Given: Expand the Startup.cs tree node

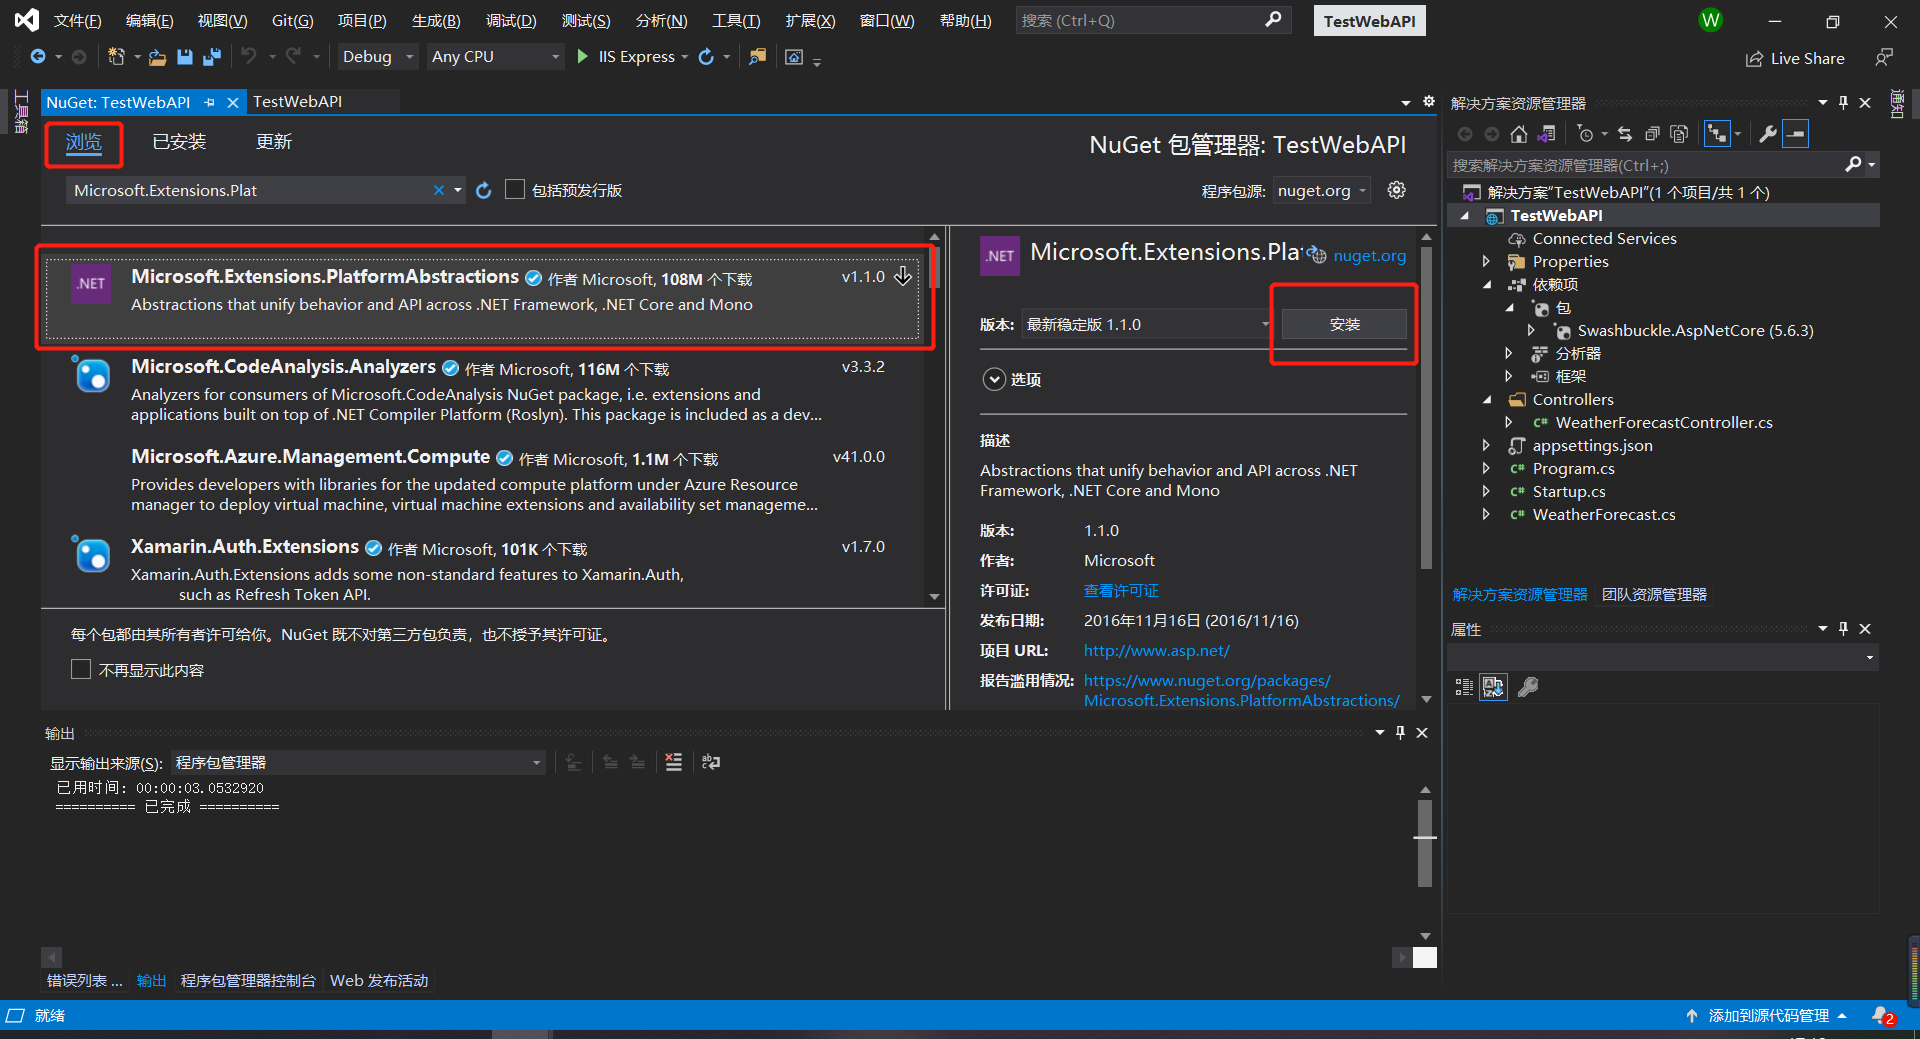Looking at the screenshot, I should coord(1487,492).
